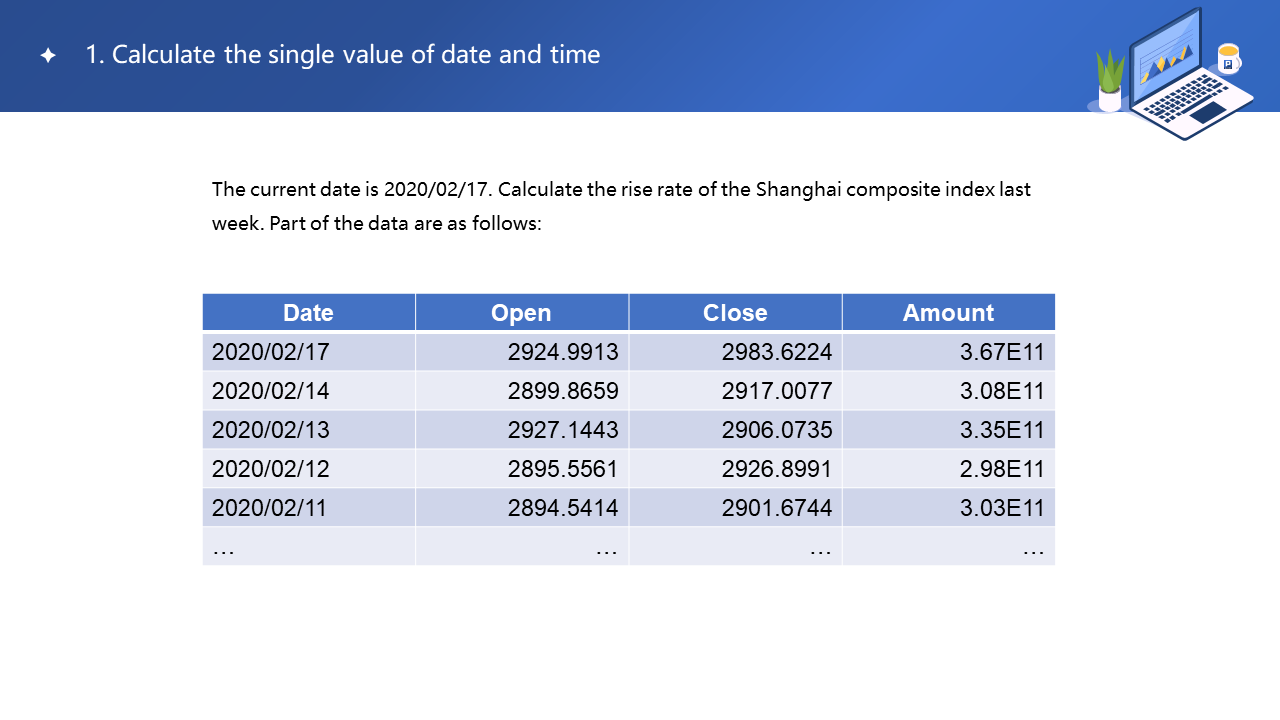Screen dimensions: 1280x720
Task: Choose the Amount cell 2.98E11
Action: click(949, 468)
